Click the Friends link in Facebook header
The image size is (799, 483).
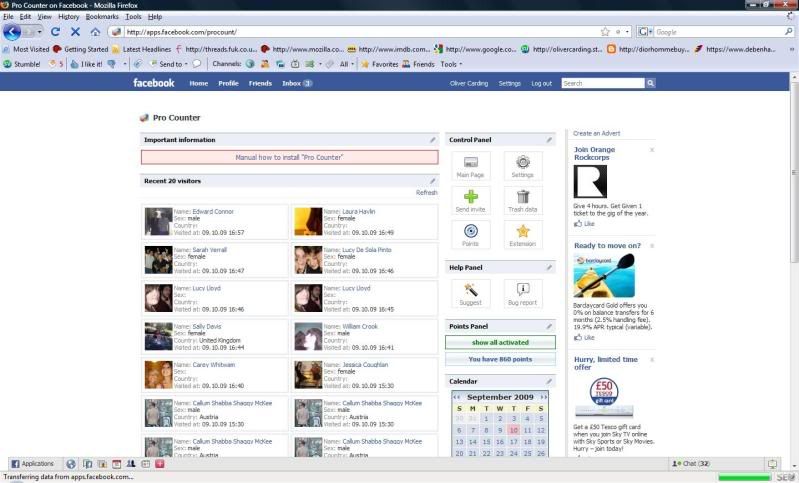tap(260, 83)
